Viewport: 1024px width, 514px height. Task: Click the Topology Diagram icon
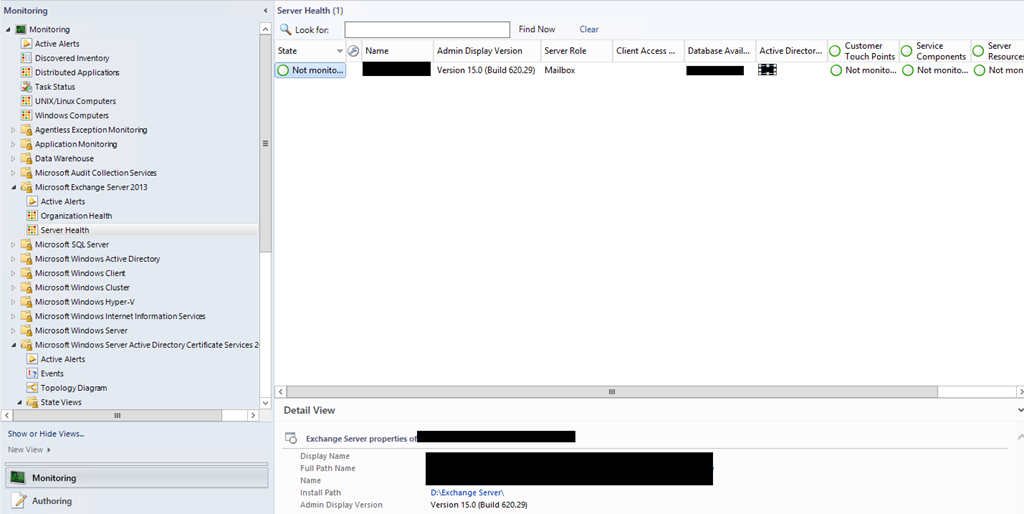click(32, 388)
